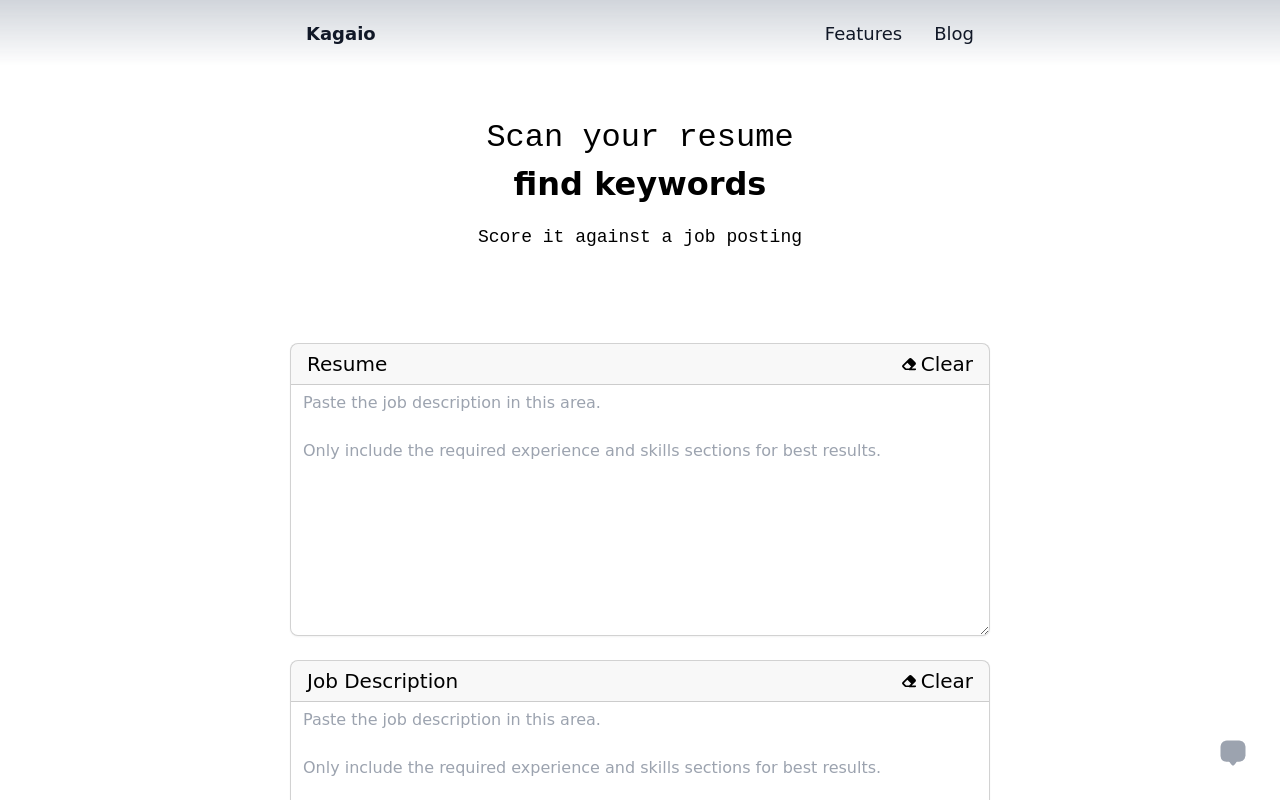Focus the Job Description text area
This screenshot has height=800, width=1280.
[x=640, y=751]
